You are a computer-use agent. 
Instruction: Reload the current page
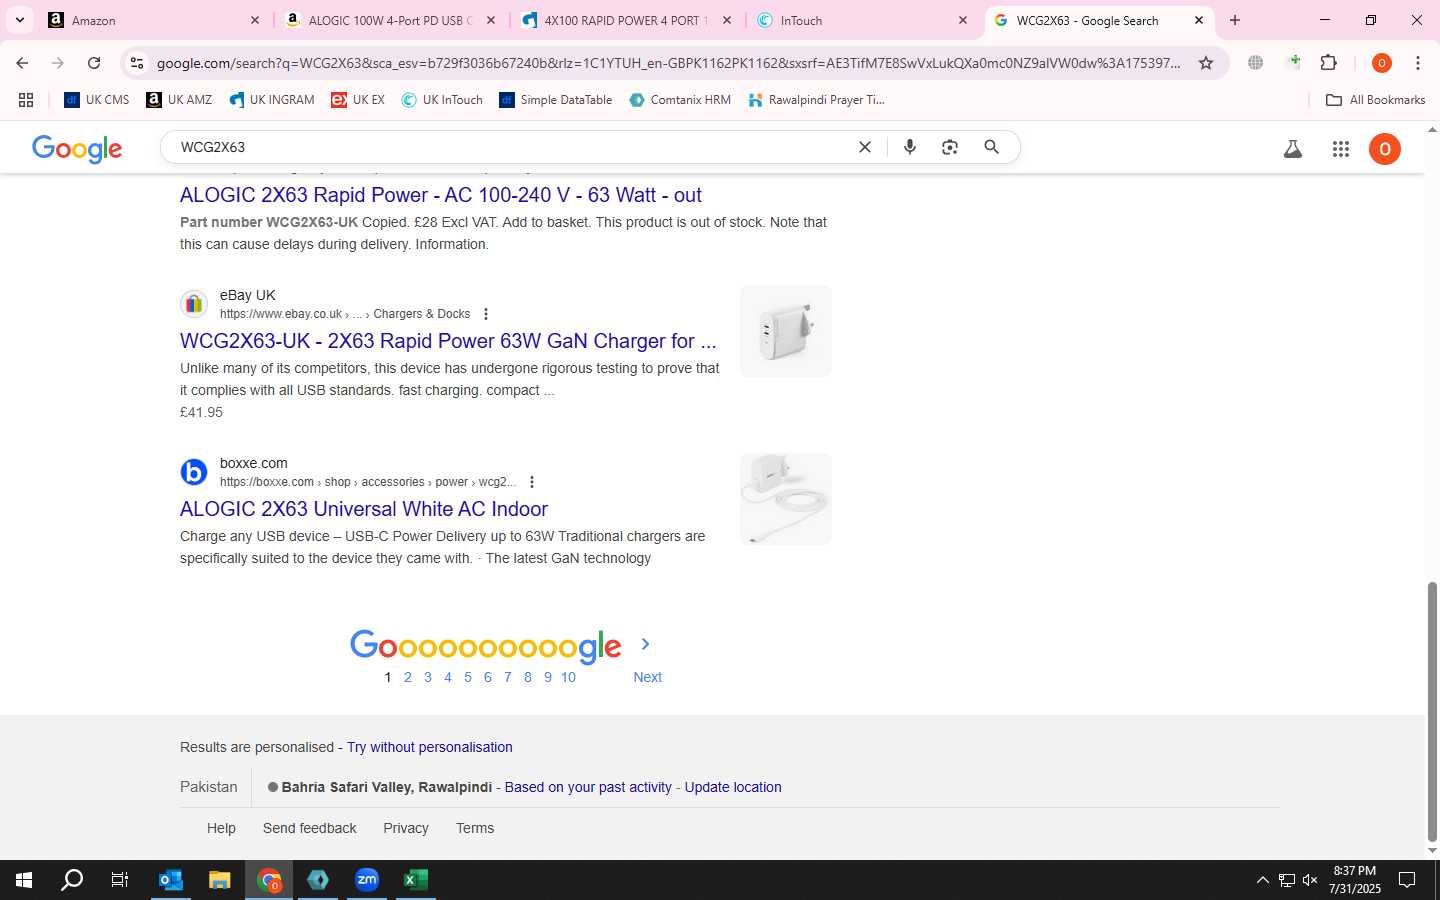pyautogui.click(x=94, y=63)
